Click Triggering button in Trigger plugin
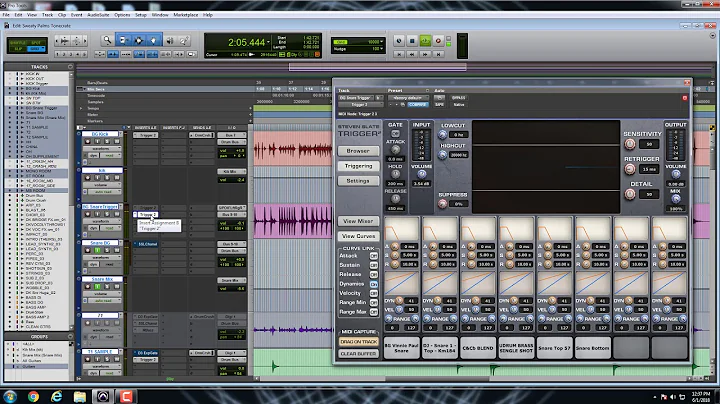 click(x=358, y=166)
